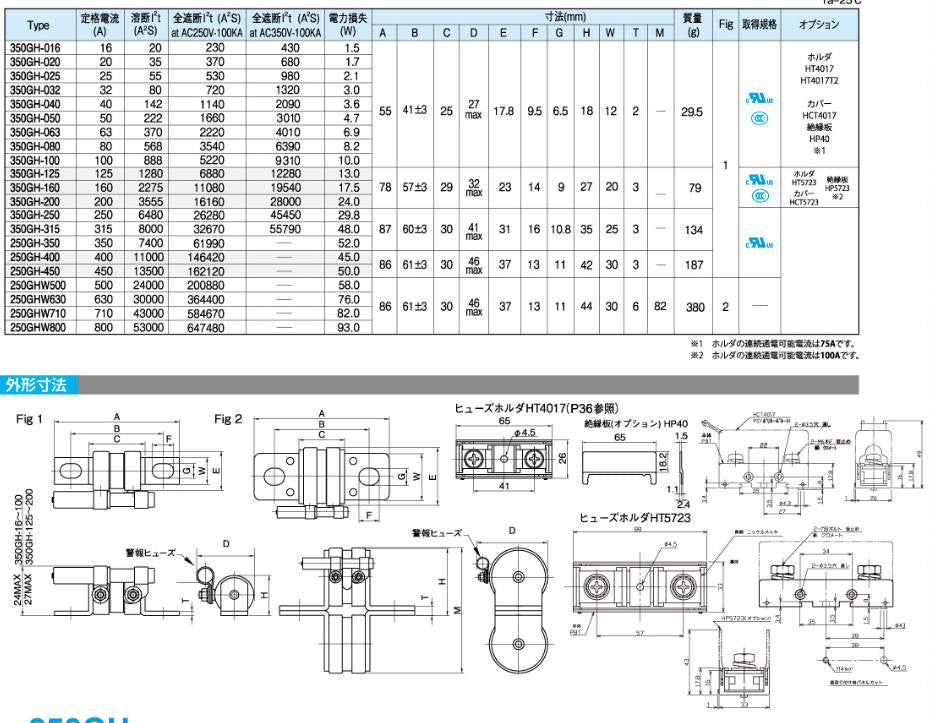Click the オプション column header
Screen dimensions: 930x723
(819, 25)
